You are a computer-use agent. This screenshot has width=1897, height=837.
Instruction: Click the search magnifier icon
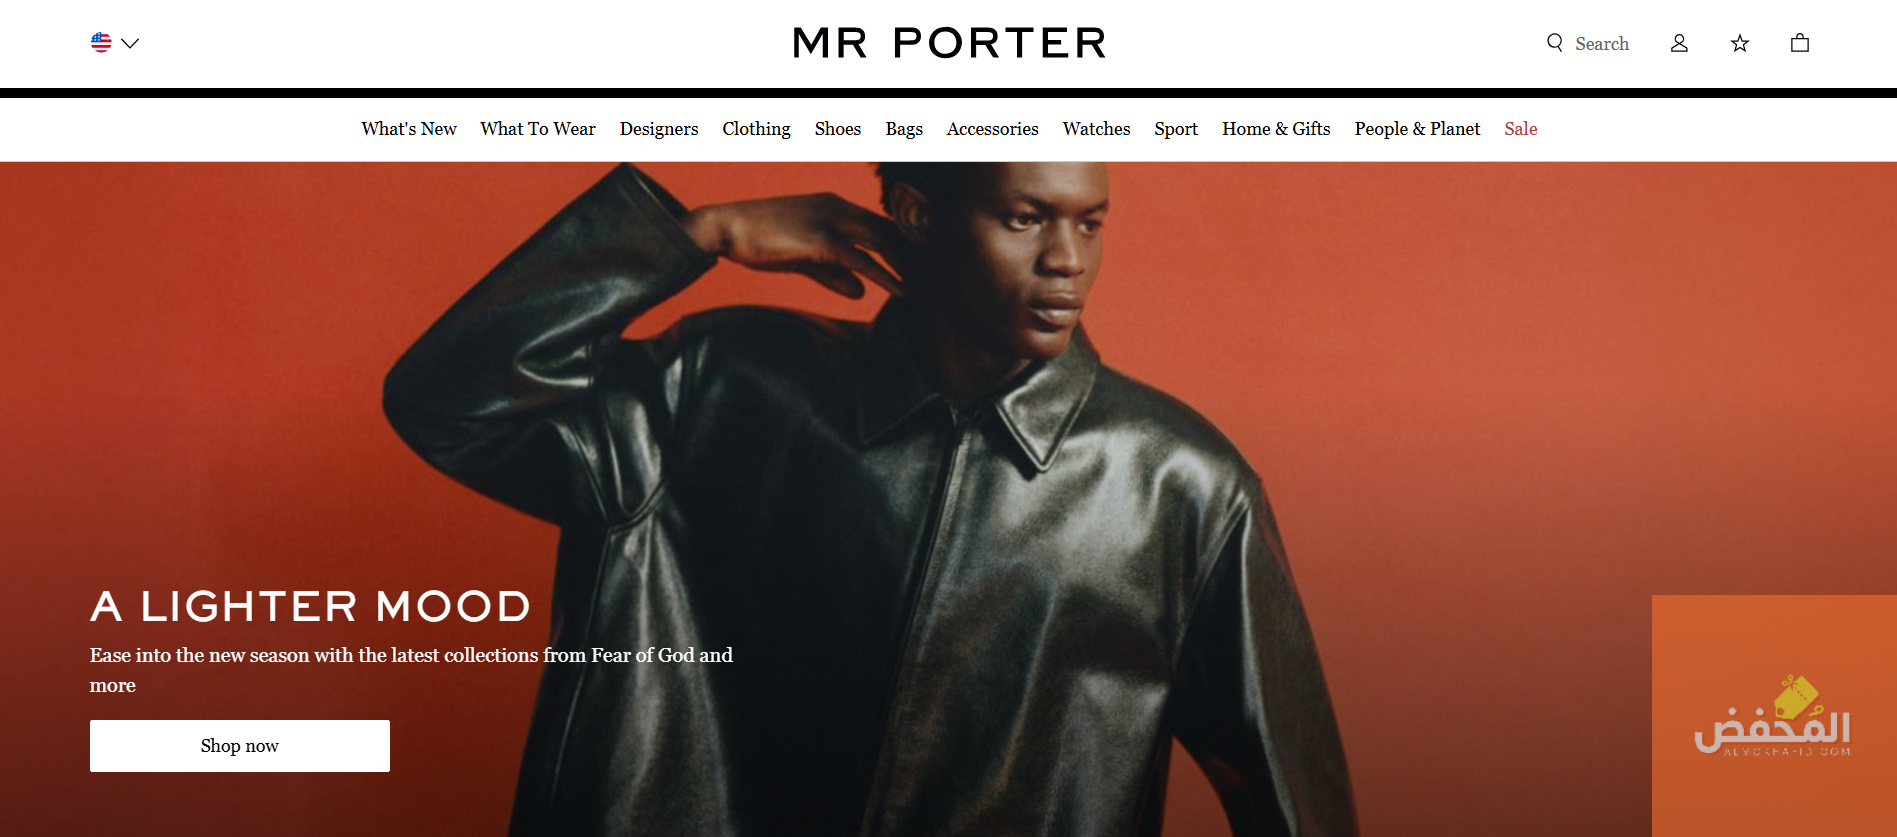click(x=1555, y=42)
